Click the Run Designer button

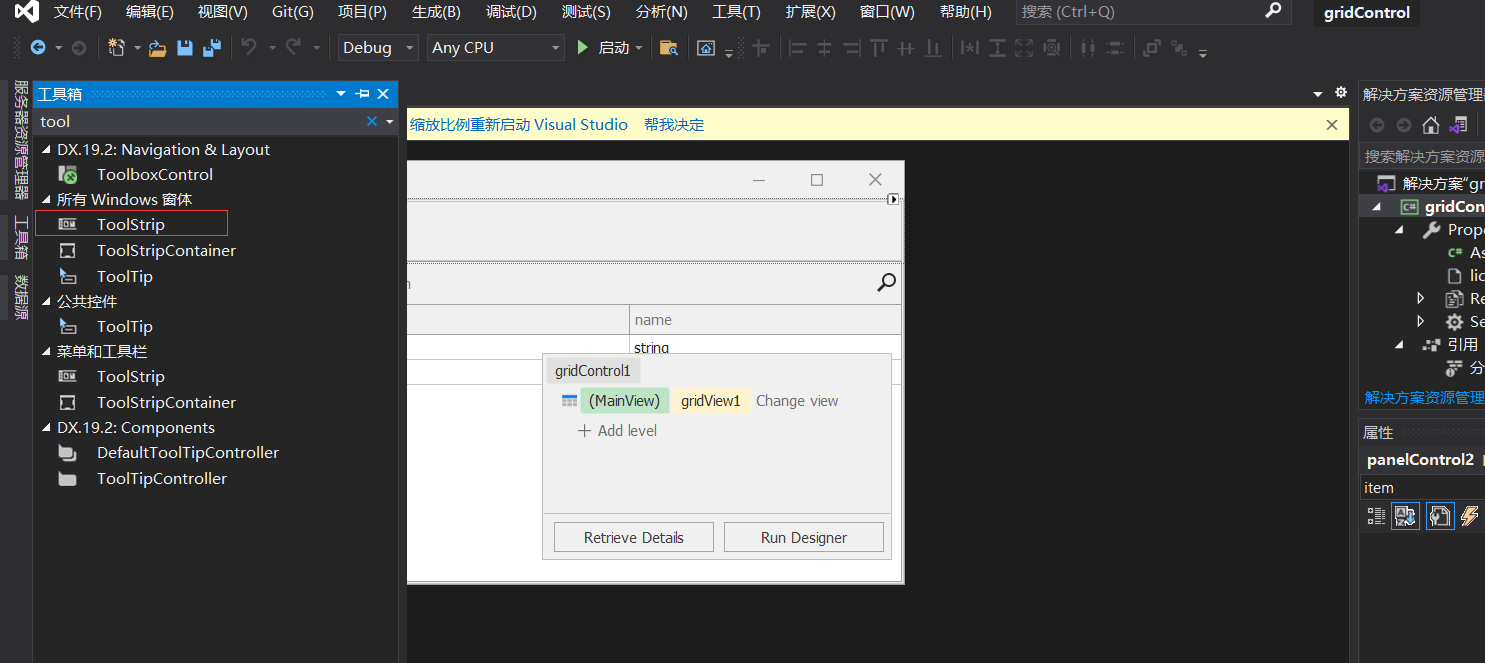tap(804, 537)
